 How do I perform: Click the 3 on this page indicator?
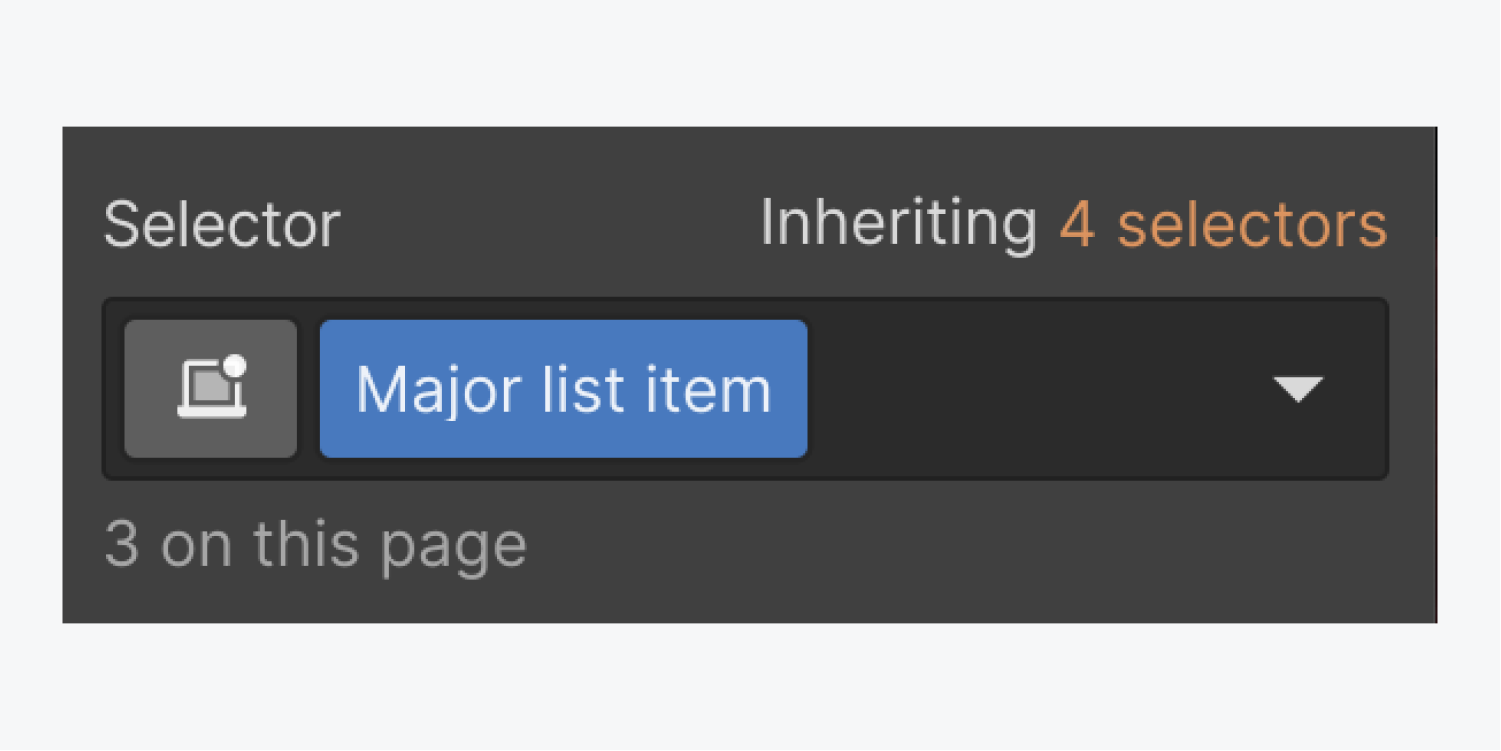point(316,542)
